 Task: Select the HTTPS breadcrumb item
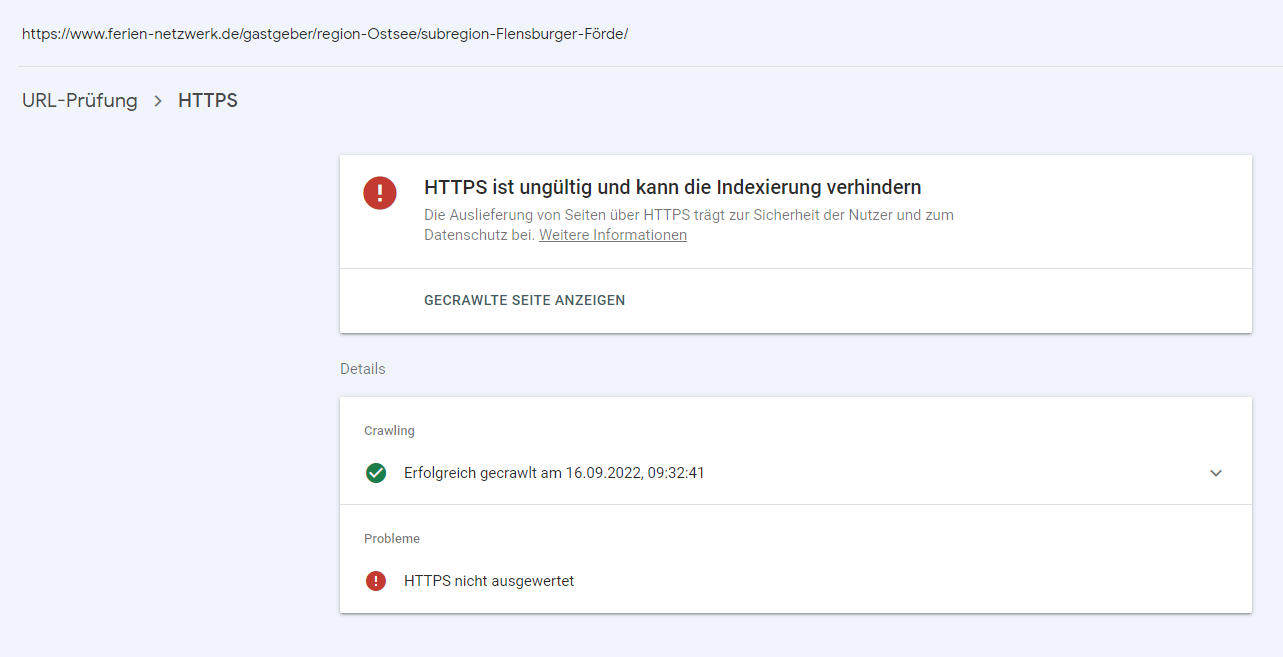(208, 101)
